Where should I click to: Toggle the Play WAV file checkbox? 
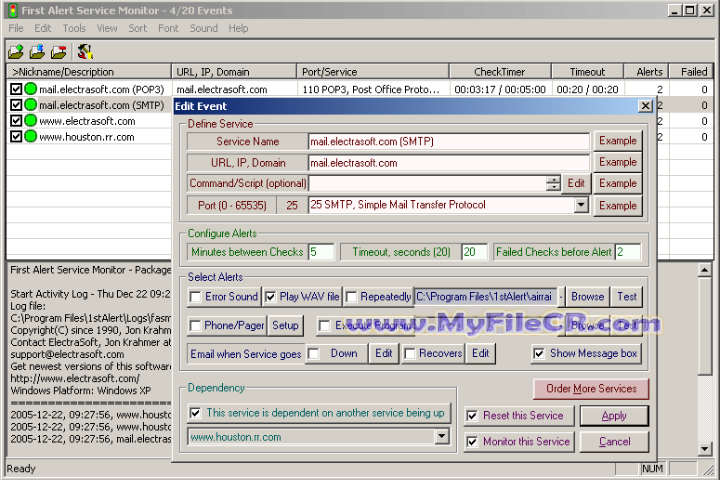pos(271,297)
